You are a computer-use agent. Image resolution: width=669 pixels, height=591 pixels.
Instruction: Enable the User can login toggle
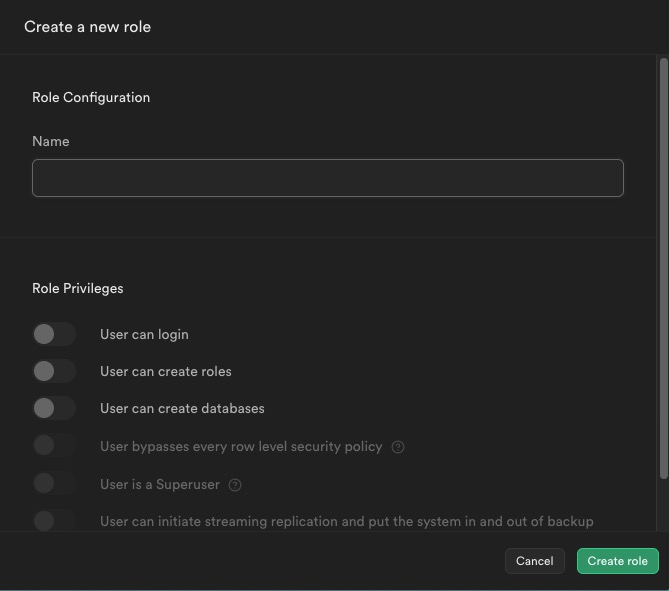54,334
